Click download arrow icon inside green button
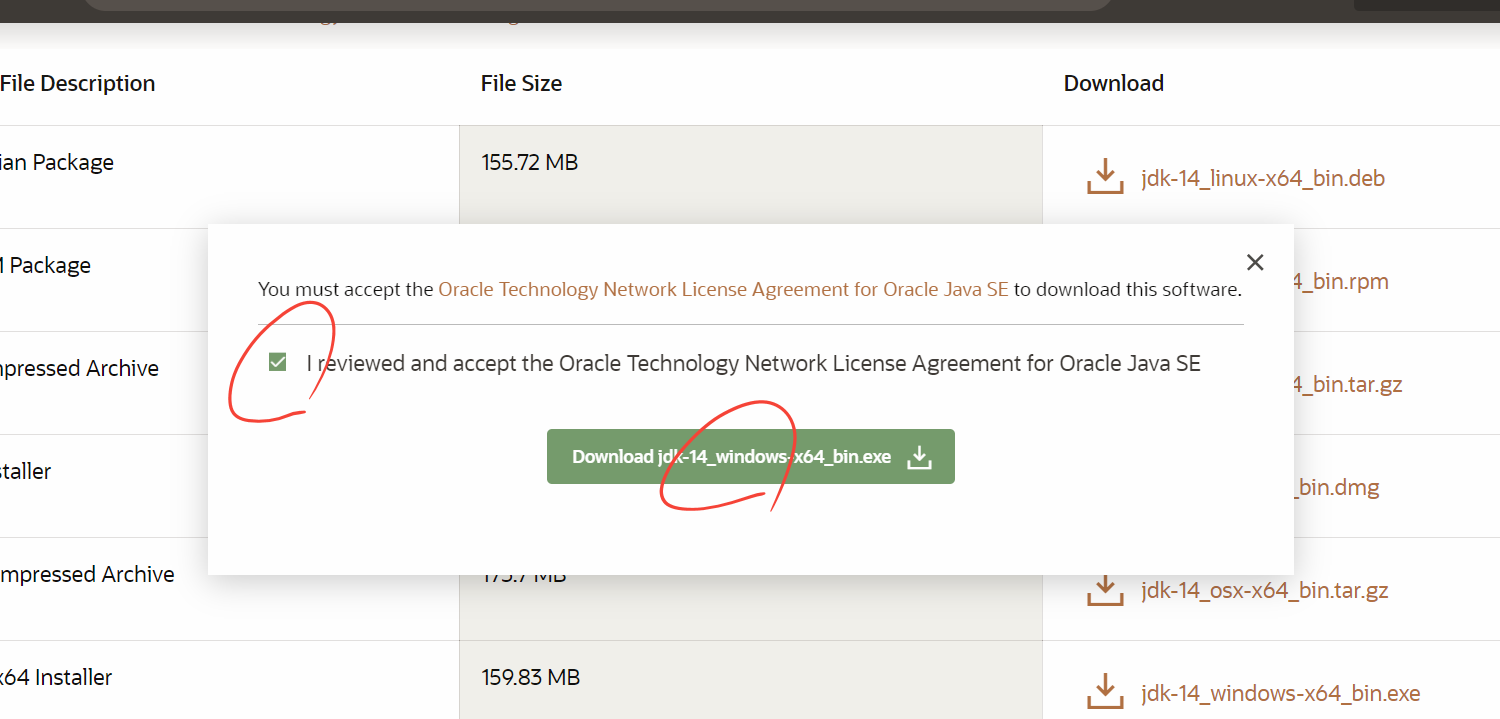The height and width of the screenshot is (719, 1500). pos(919,457)
